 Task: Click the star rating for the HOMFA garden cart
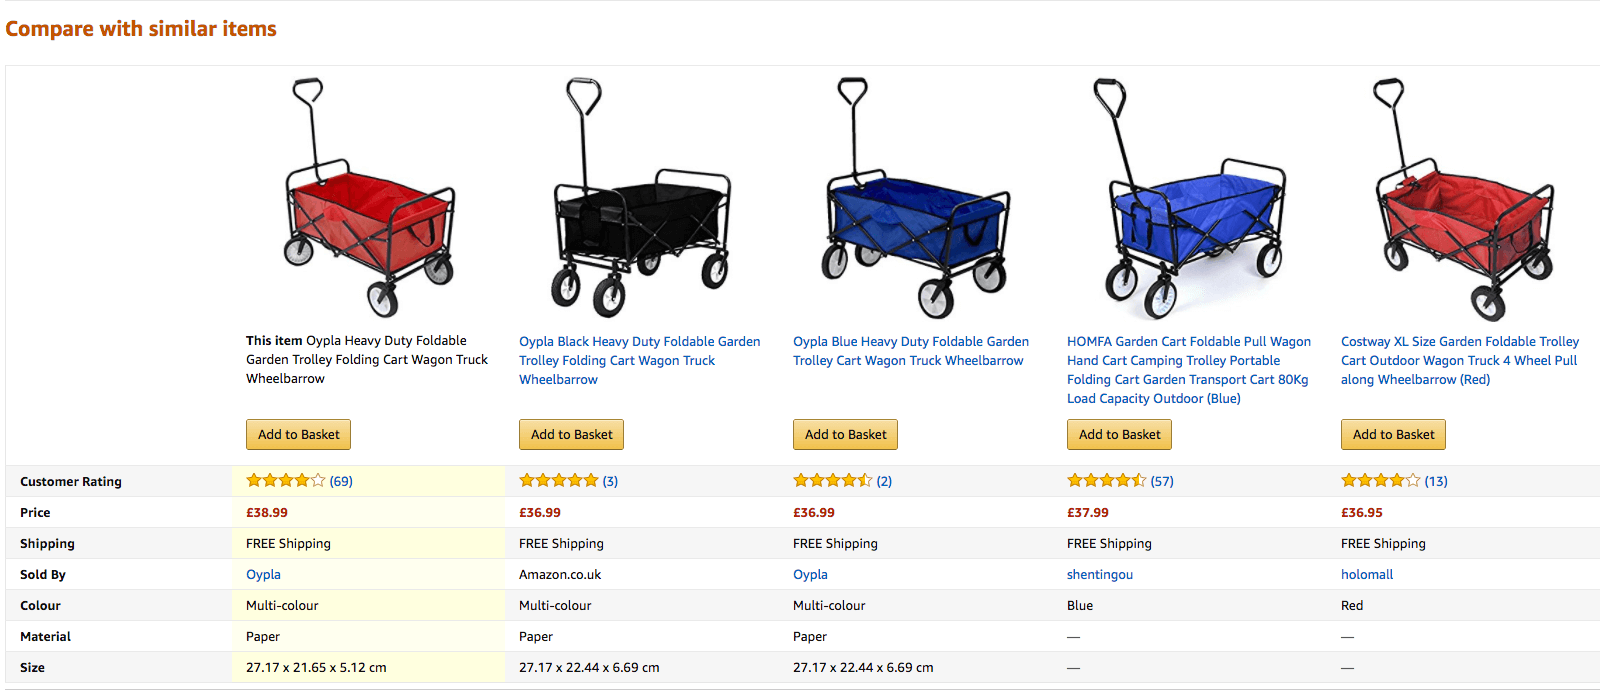click(1105, 480)
